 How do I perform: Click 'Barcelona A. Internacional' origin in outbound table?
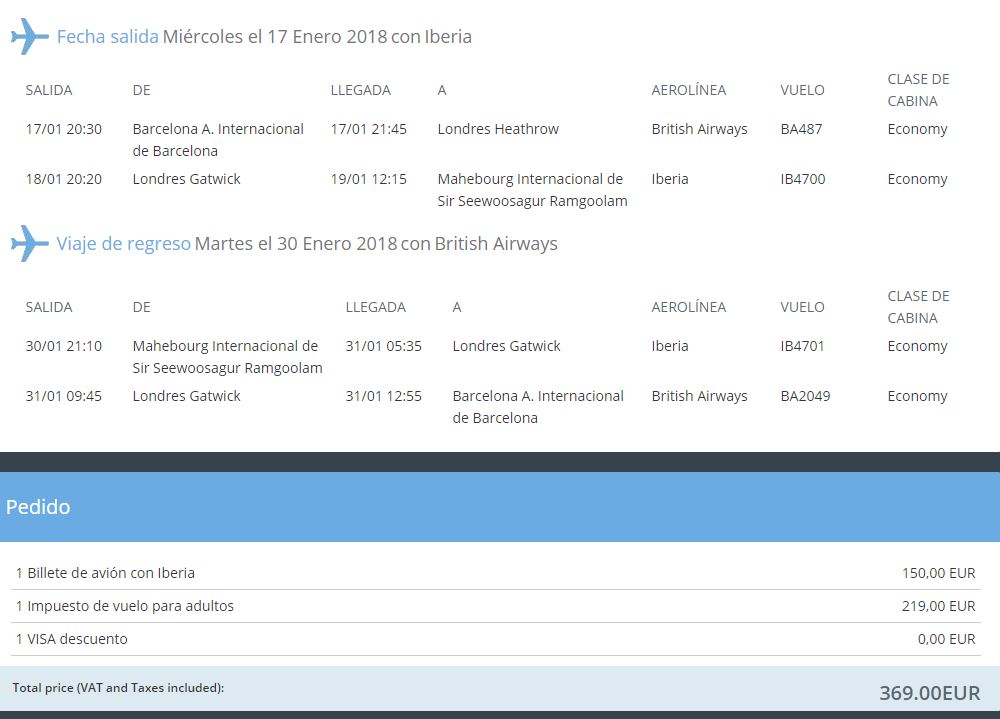point(218,140)
